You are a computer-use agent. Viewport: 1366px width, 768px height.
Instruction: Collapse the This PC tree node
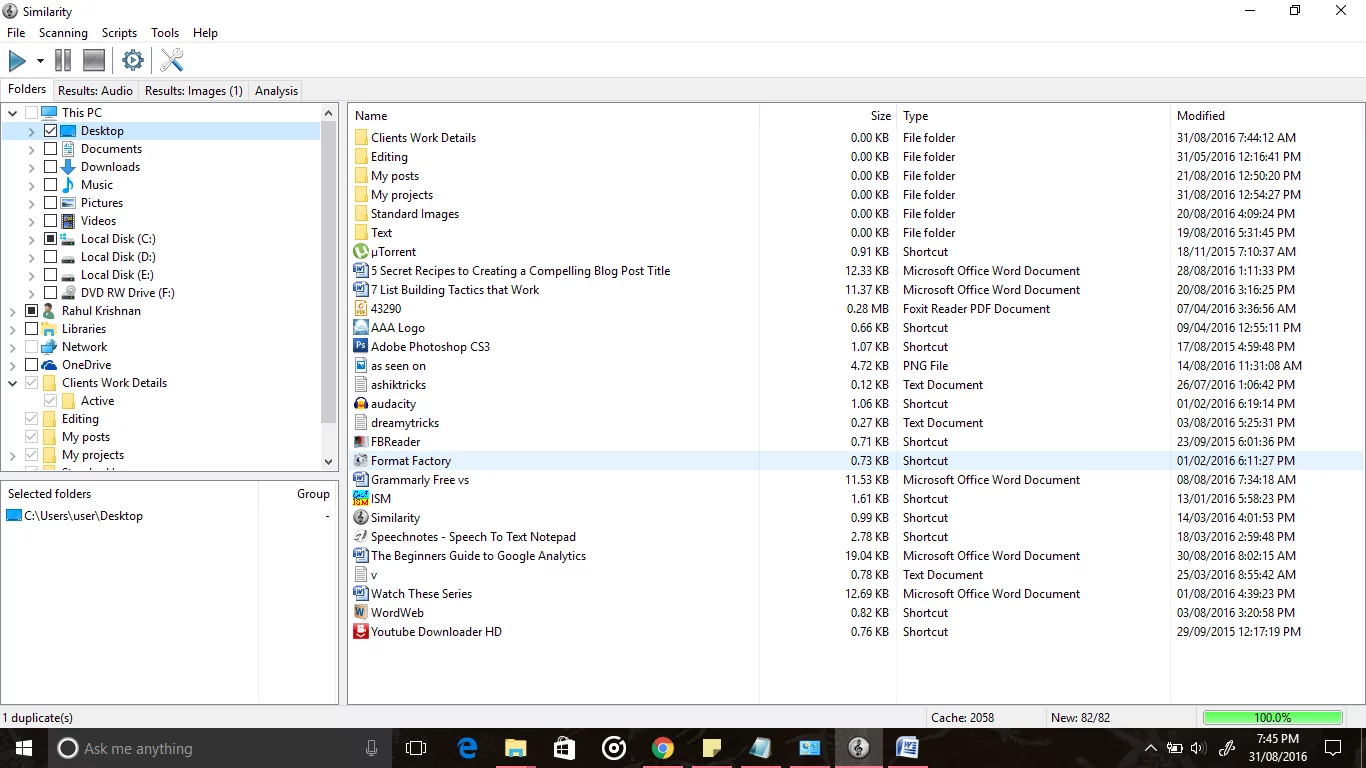pyautogui.click(x=13, y=113)
